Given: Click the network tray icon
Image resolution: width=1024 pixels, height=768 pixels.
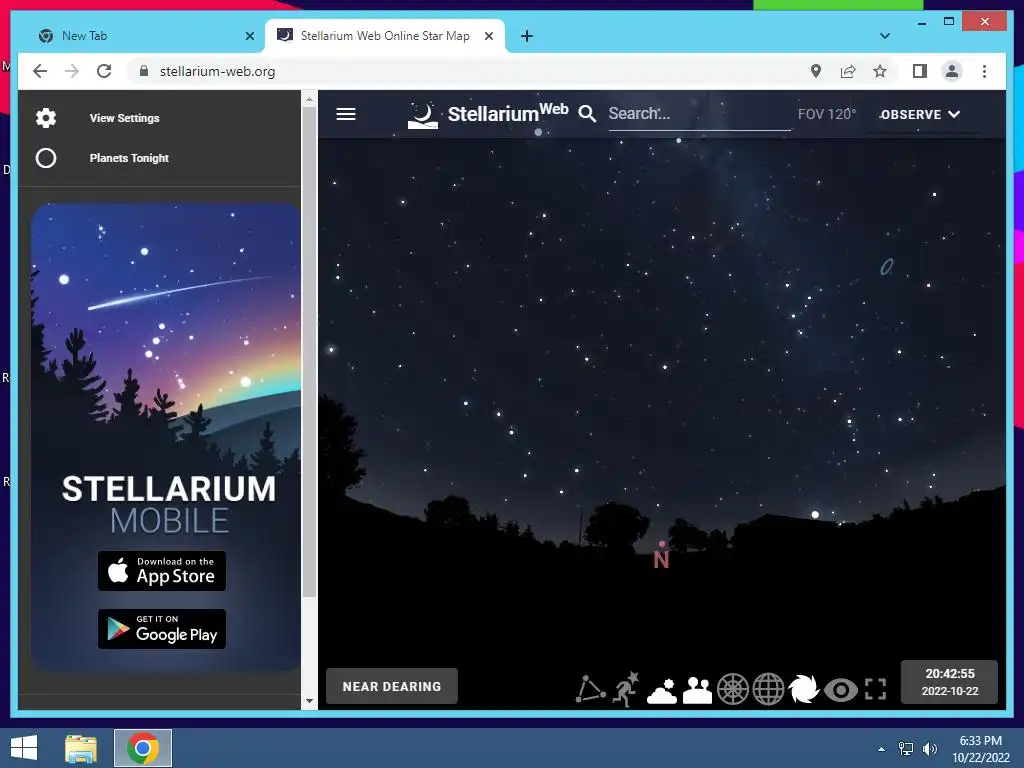Looking at the screenshot, I should tap(906, 749).
